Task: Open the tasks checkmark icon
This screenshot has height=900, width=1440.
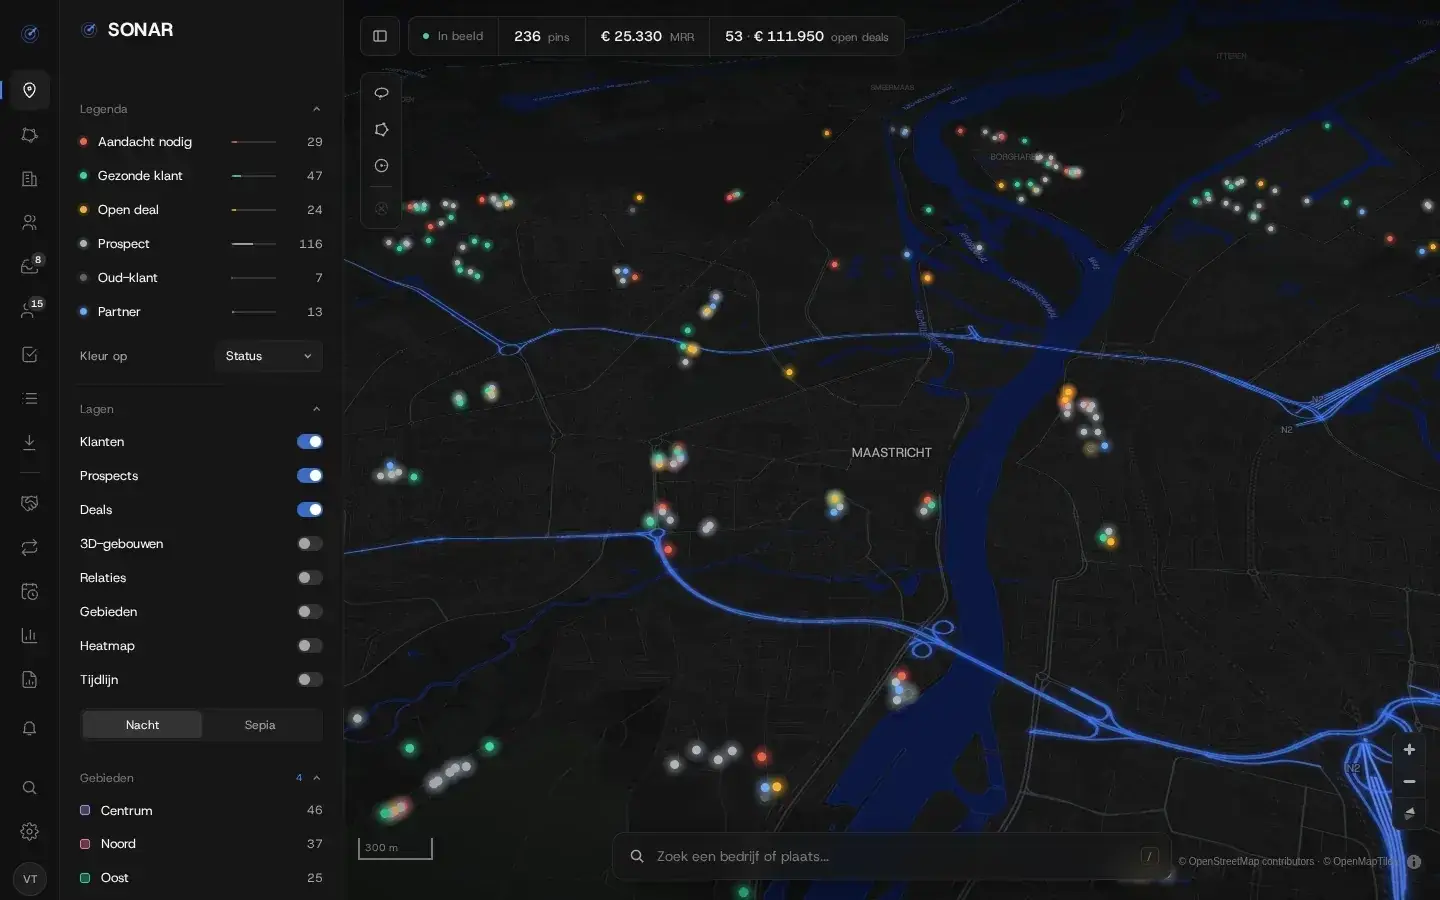Action: [x=30, y=354]
